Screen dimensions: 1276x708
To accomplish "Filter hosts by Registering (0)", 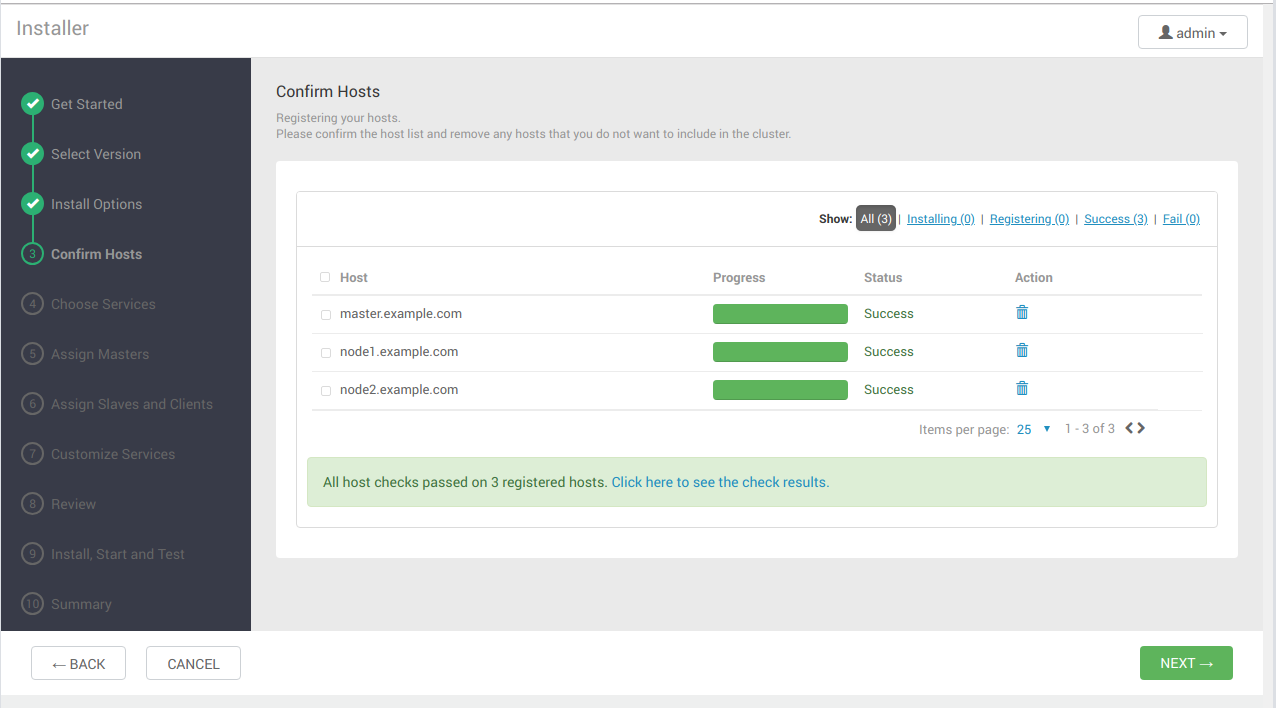I will 1029,219.
